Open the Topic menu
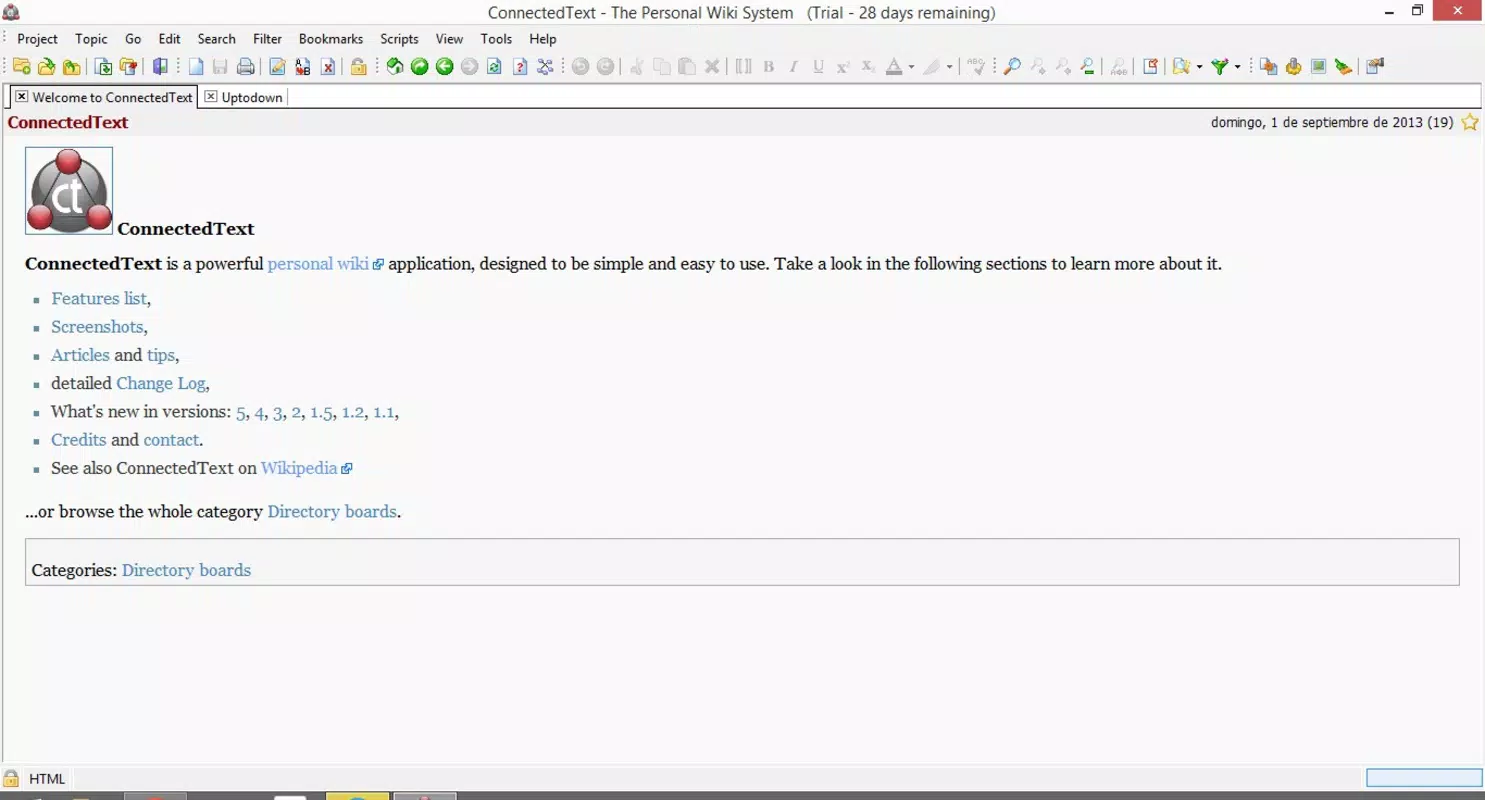 pyautogui.click(x=91, y=39)
